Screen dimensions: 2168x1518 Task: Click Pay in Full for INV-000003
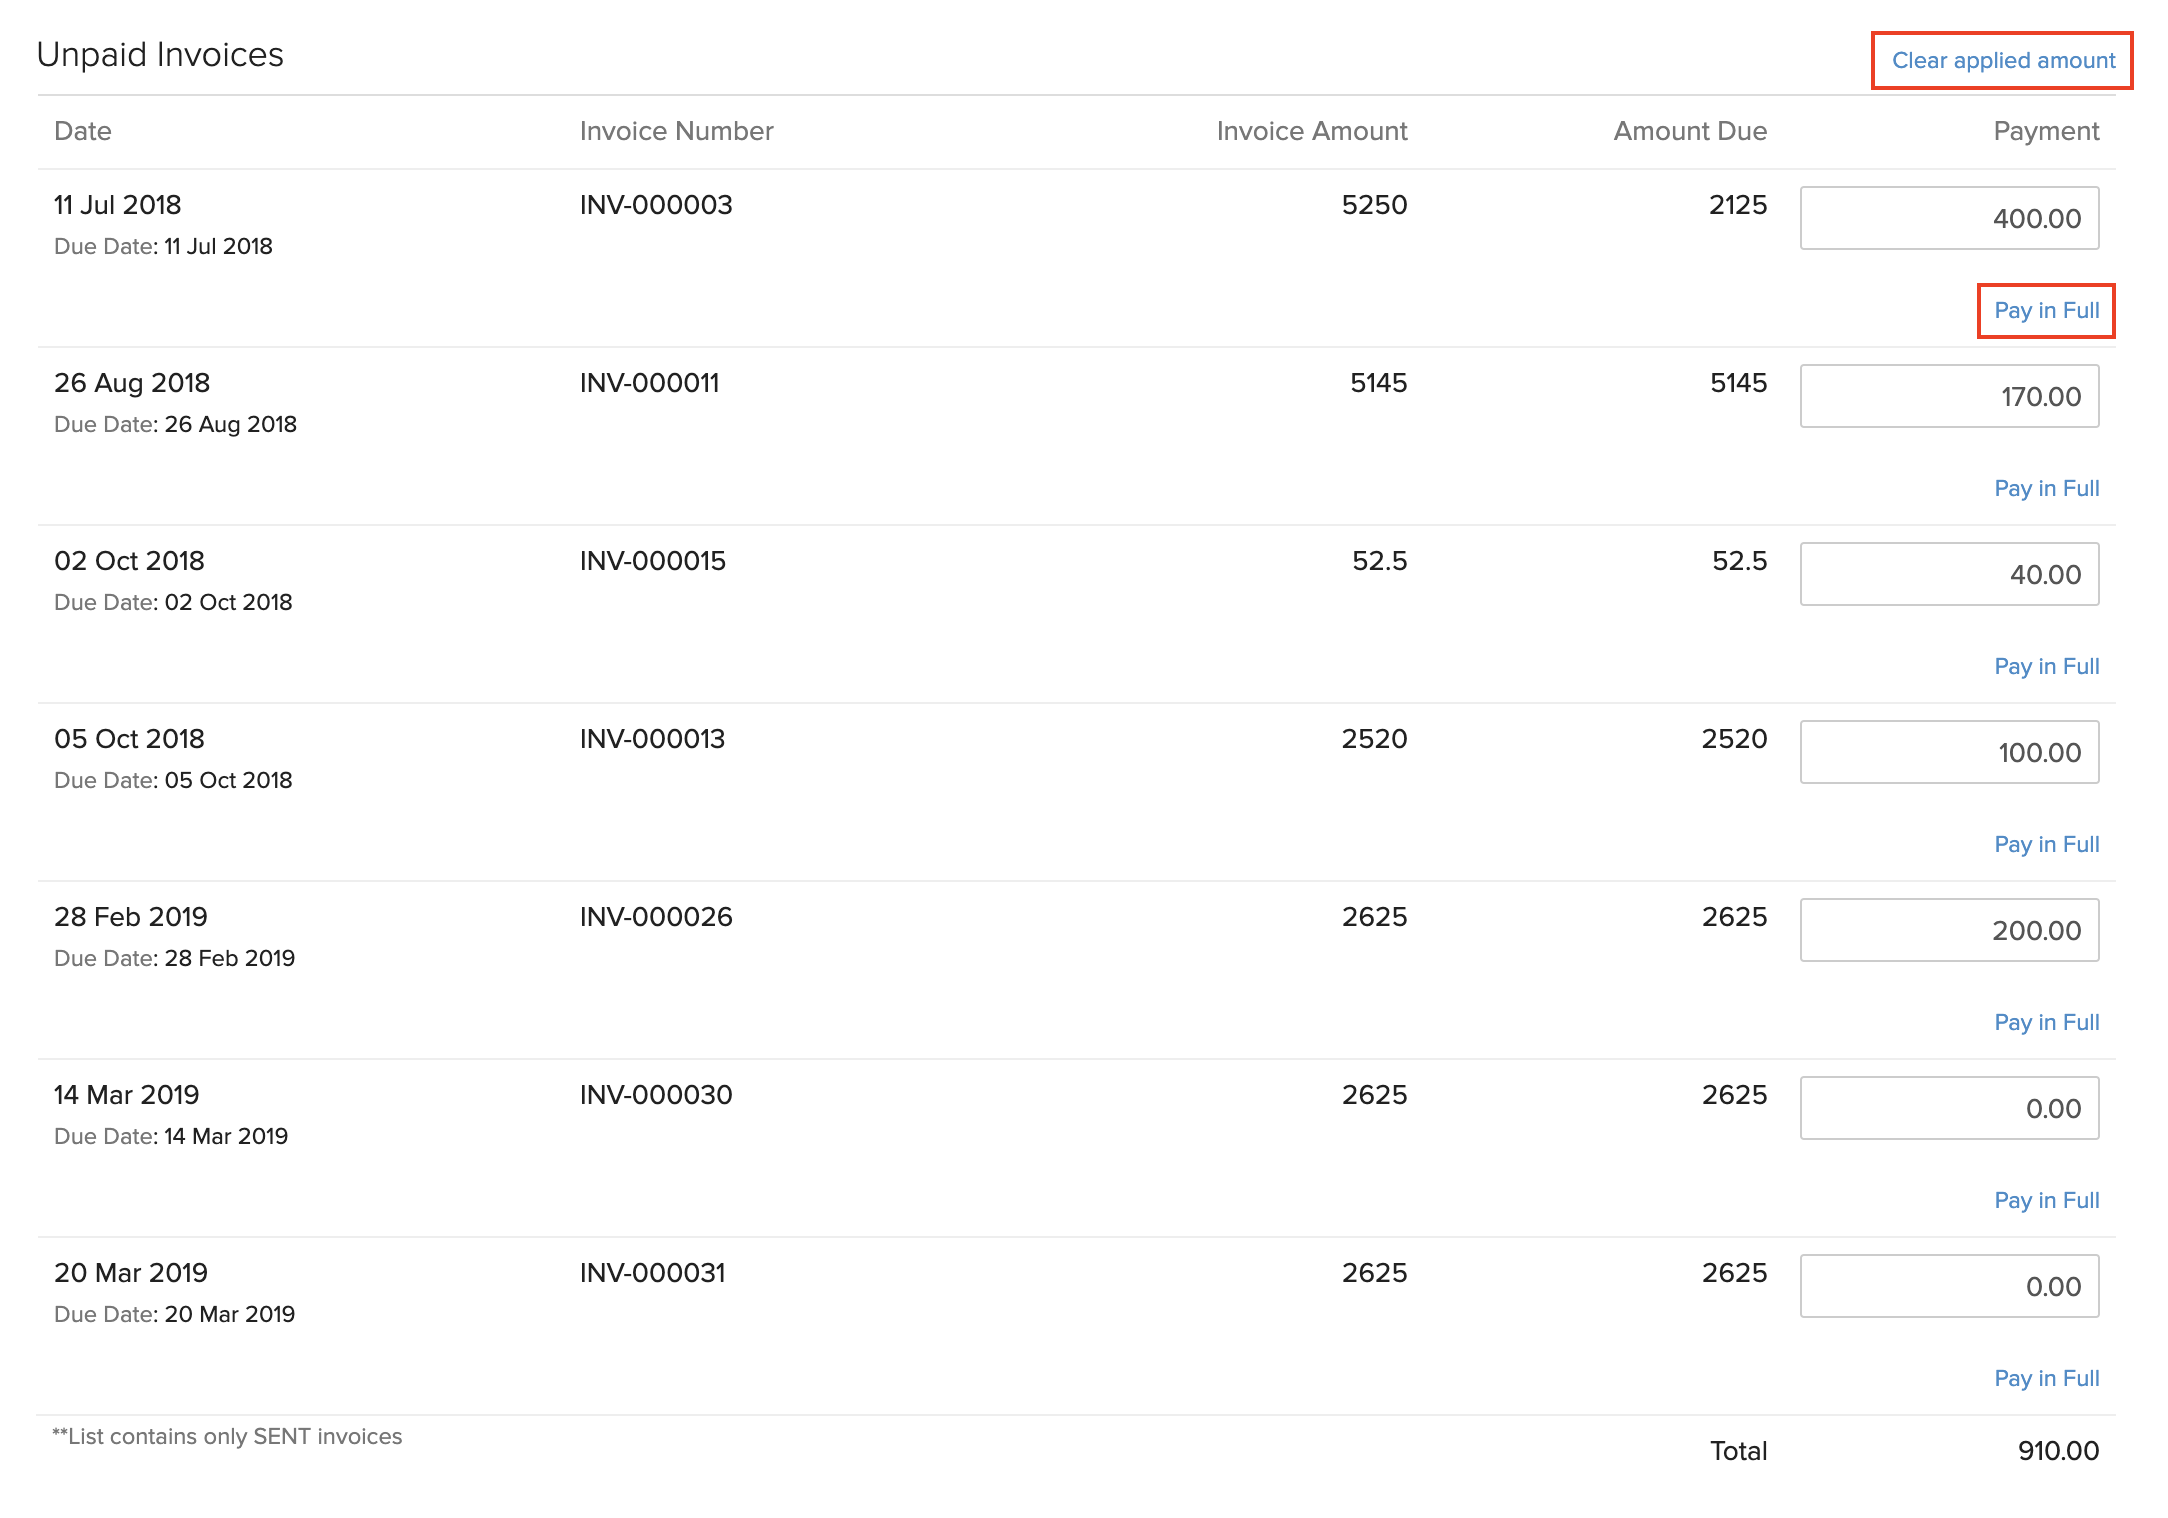[2046, 310]
